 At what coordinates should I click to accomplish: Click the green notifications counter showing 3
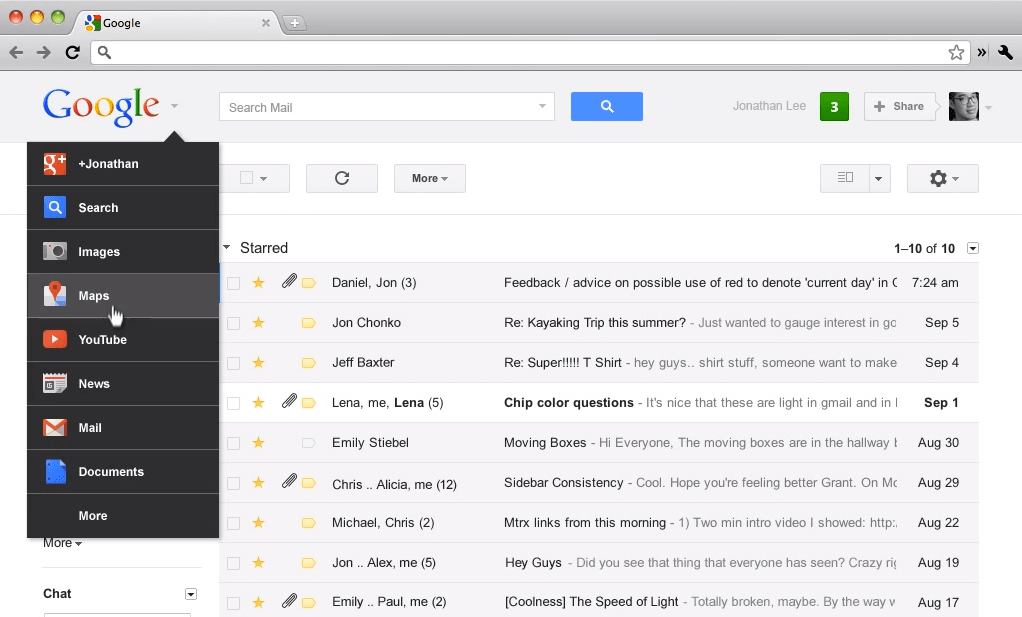(834, 107)
